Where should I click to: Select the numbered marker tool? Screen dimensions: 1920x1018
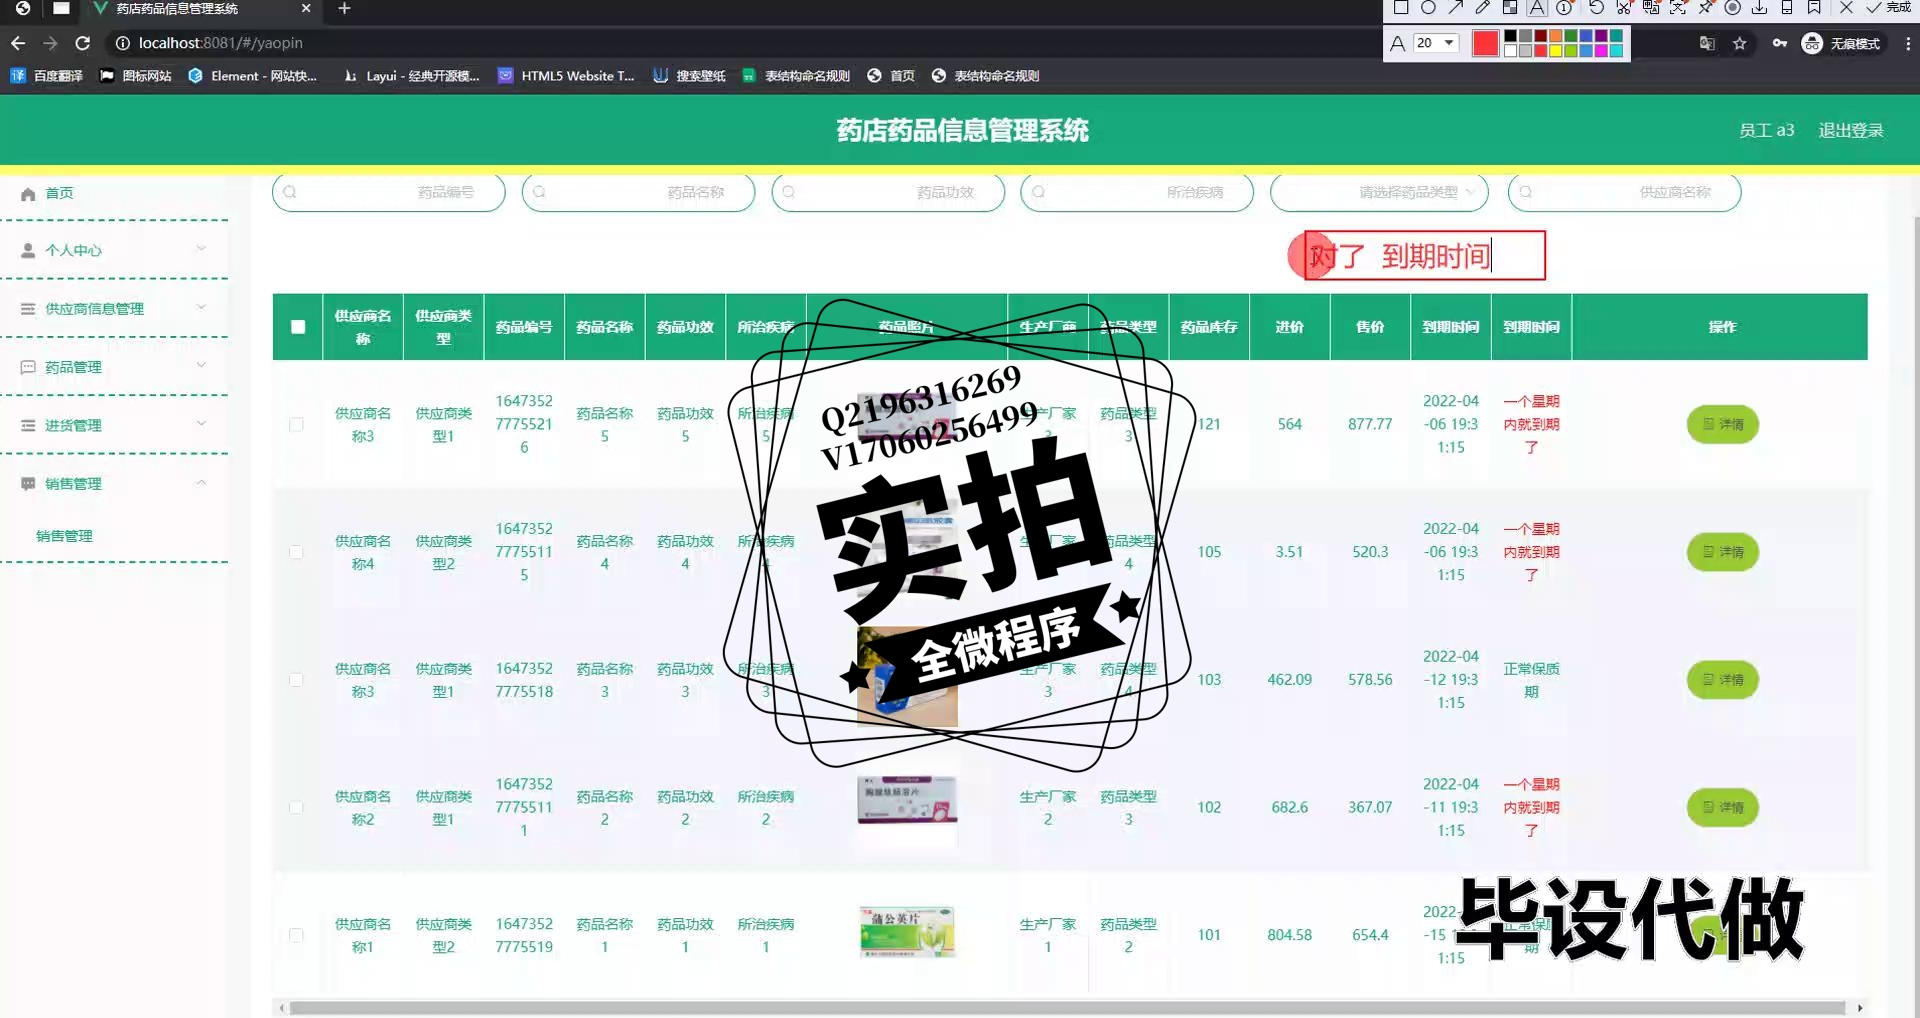pos(1565,8)
